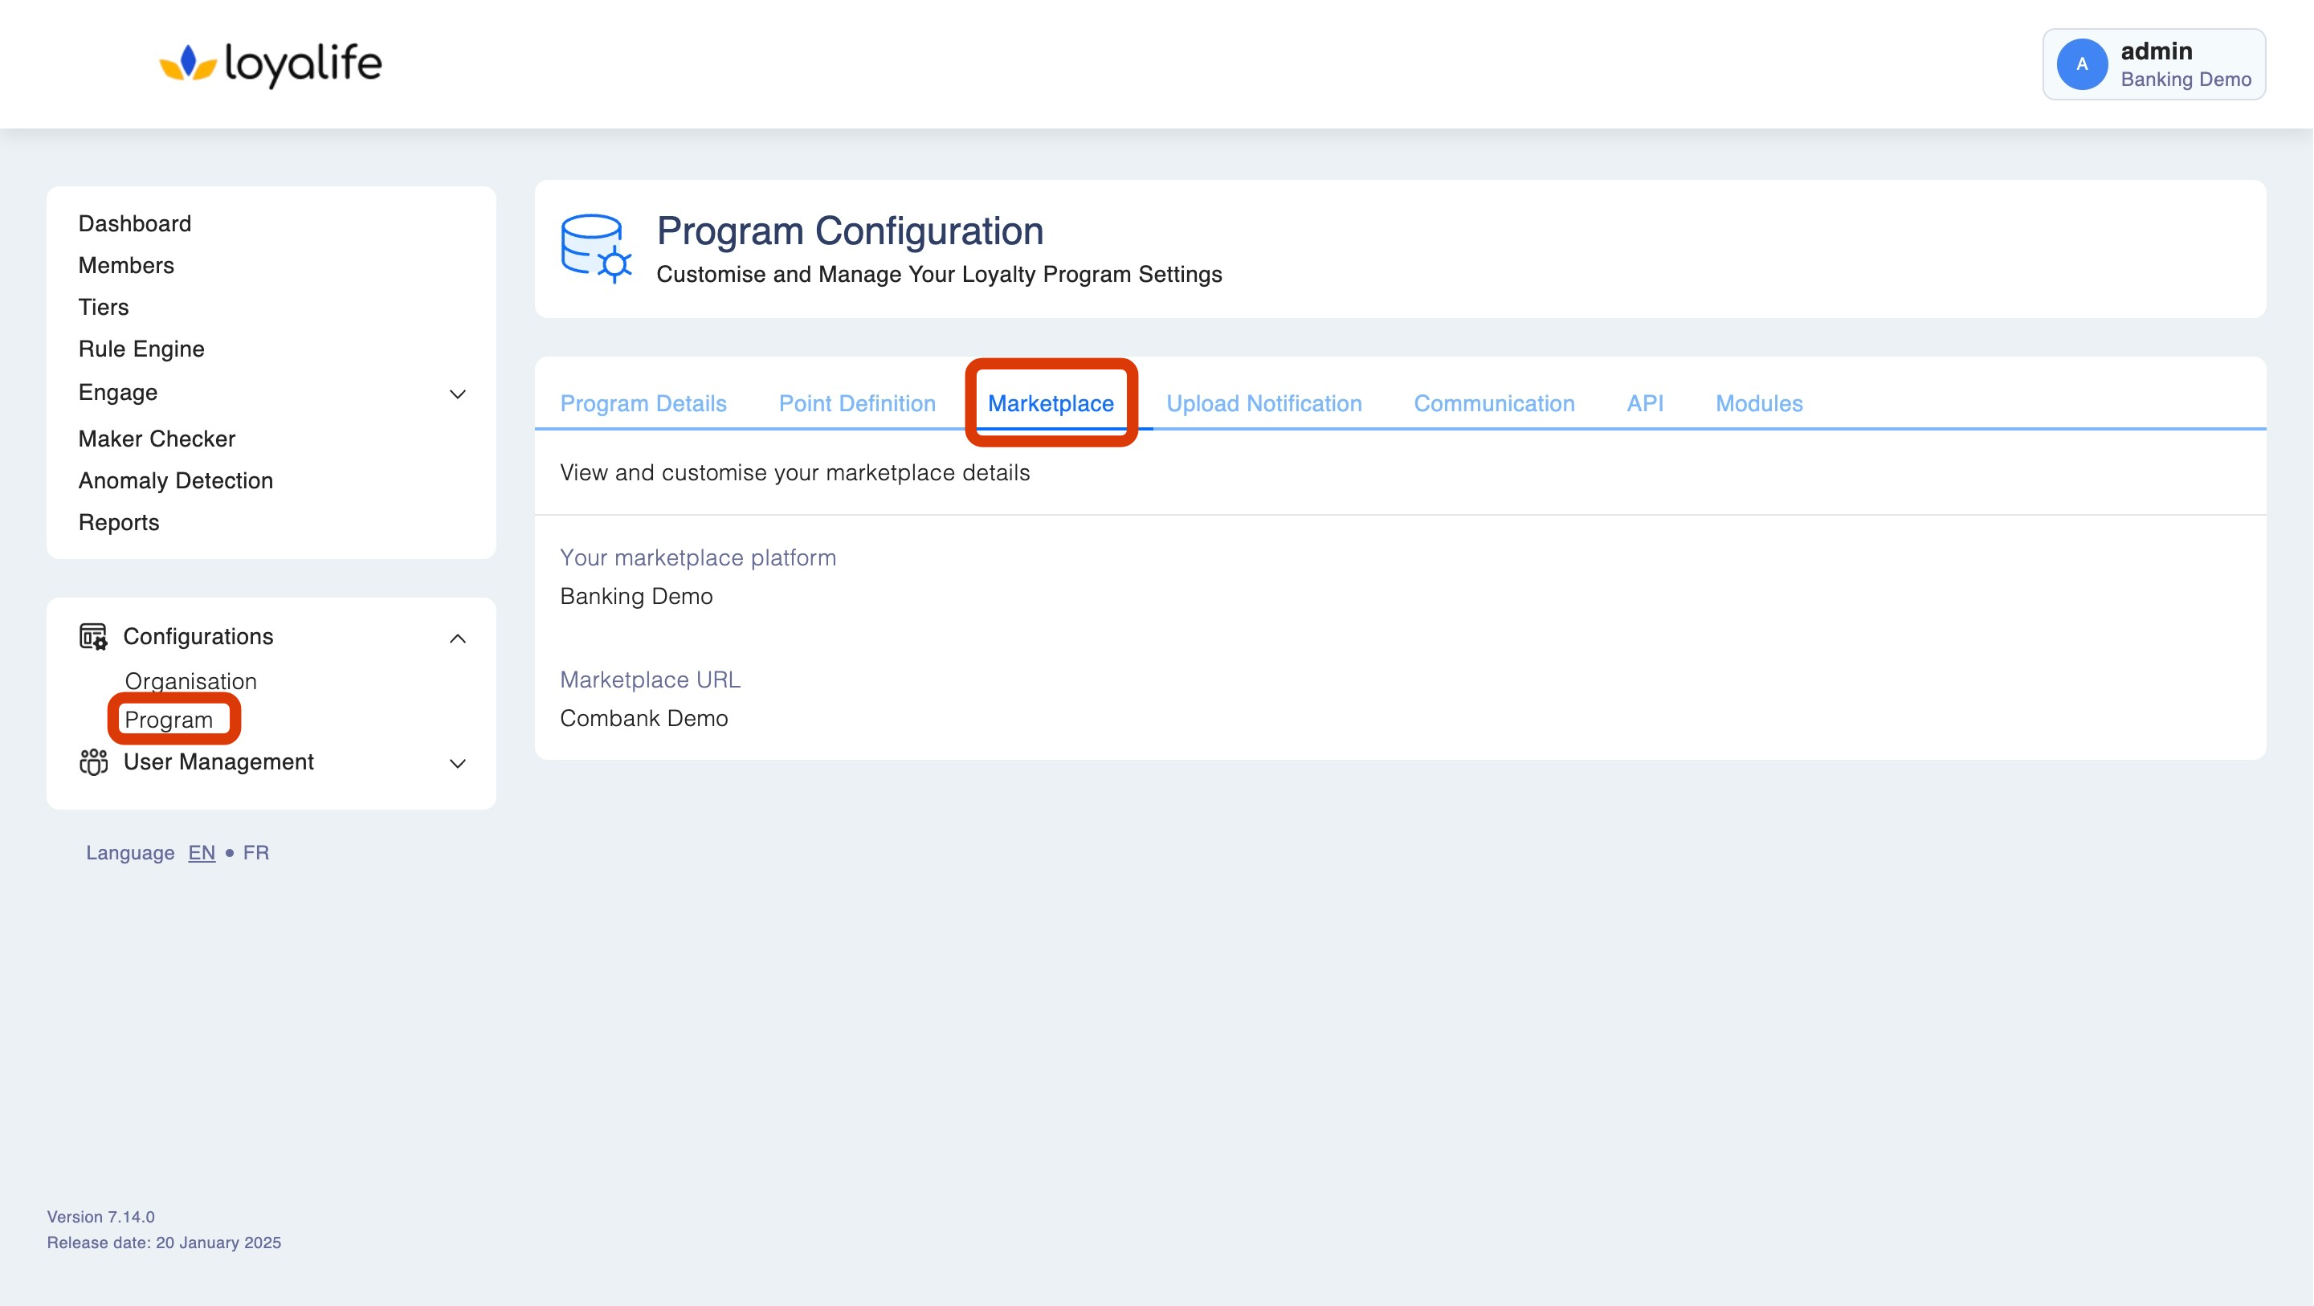Switch language to FR
The height and width of the screenshot is (1306, 2314).
(x=256, y=853)
